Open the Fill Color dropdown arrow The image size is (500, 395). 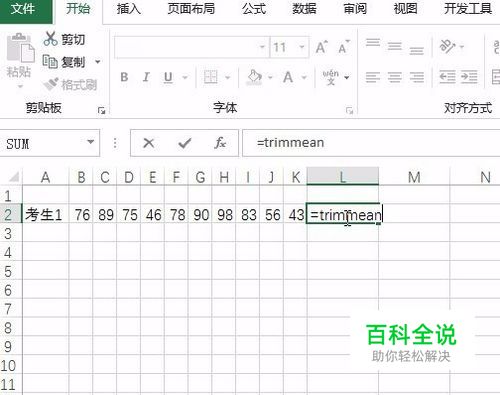(x=270, y=78)
